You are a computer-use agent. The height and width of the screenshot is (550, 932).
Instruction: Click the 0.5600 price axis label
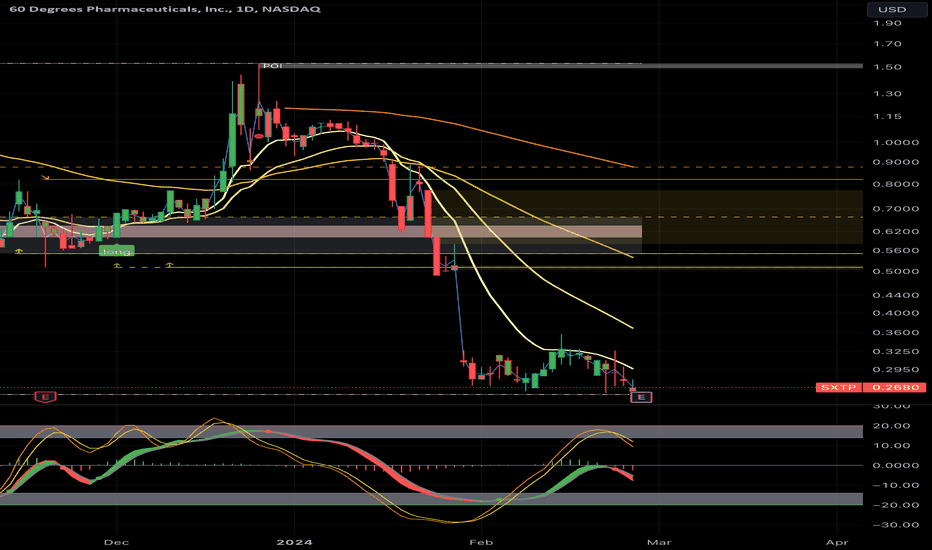coord(896,250)
